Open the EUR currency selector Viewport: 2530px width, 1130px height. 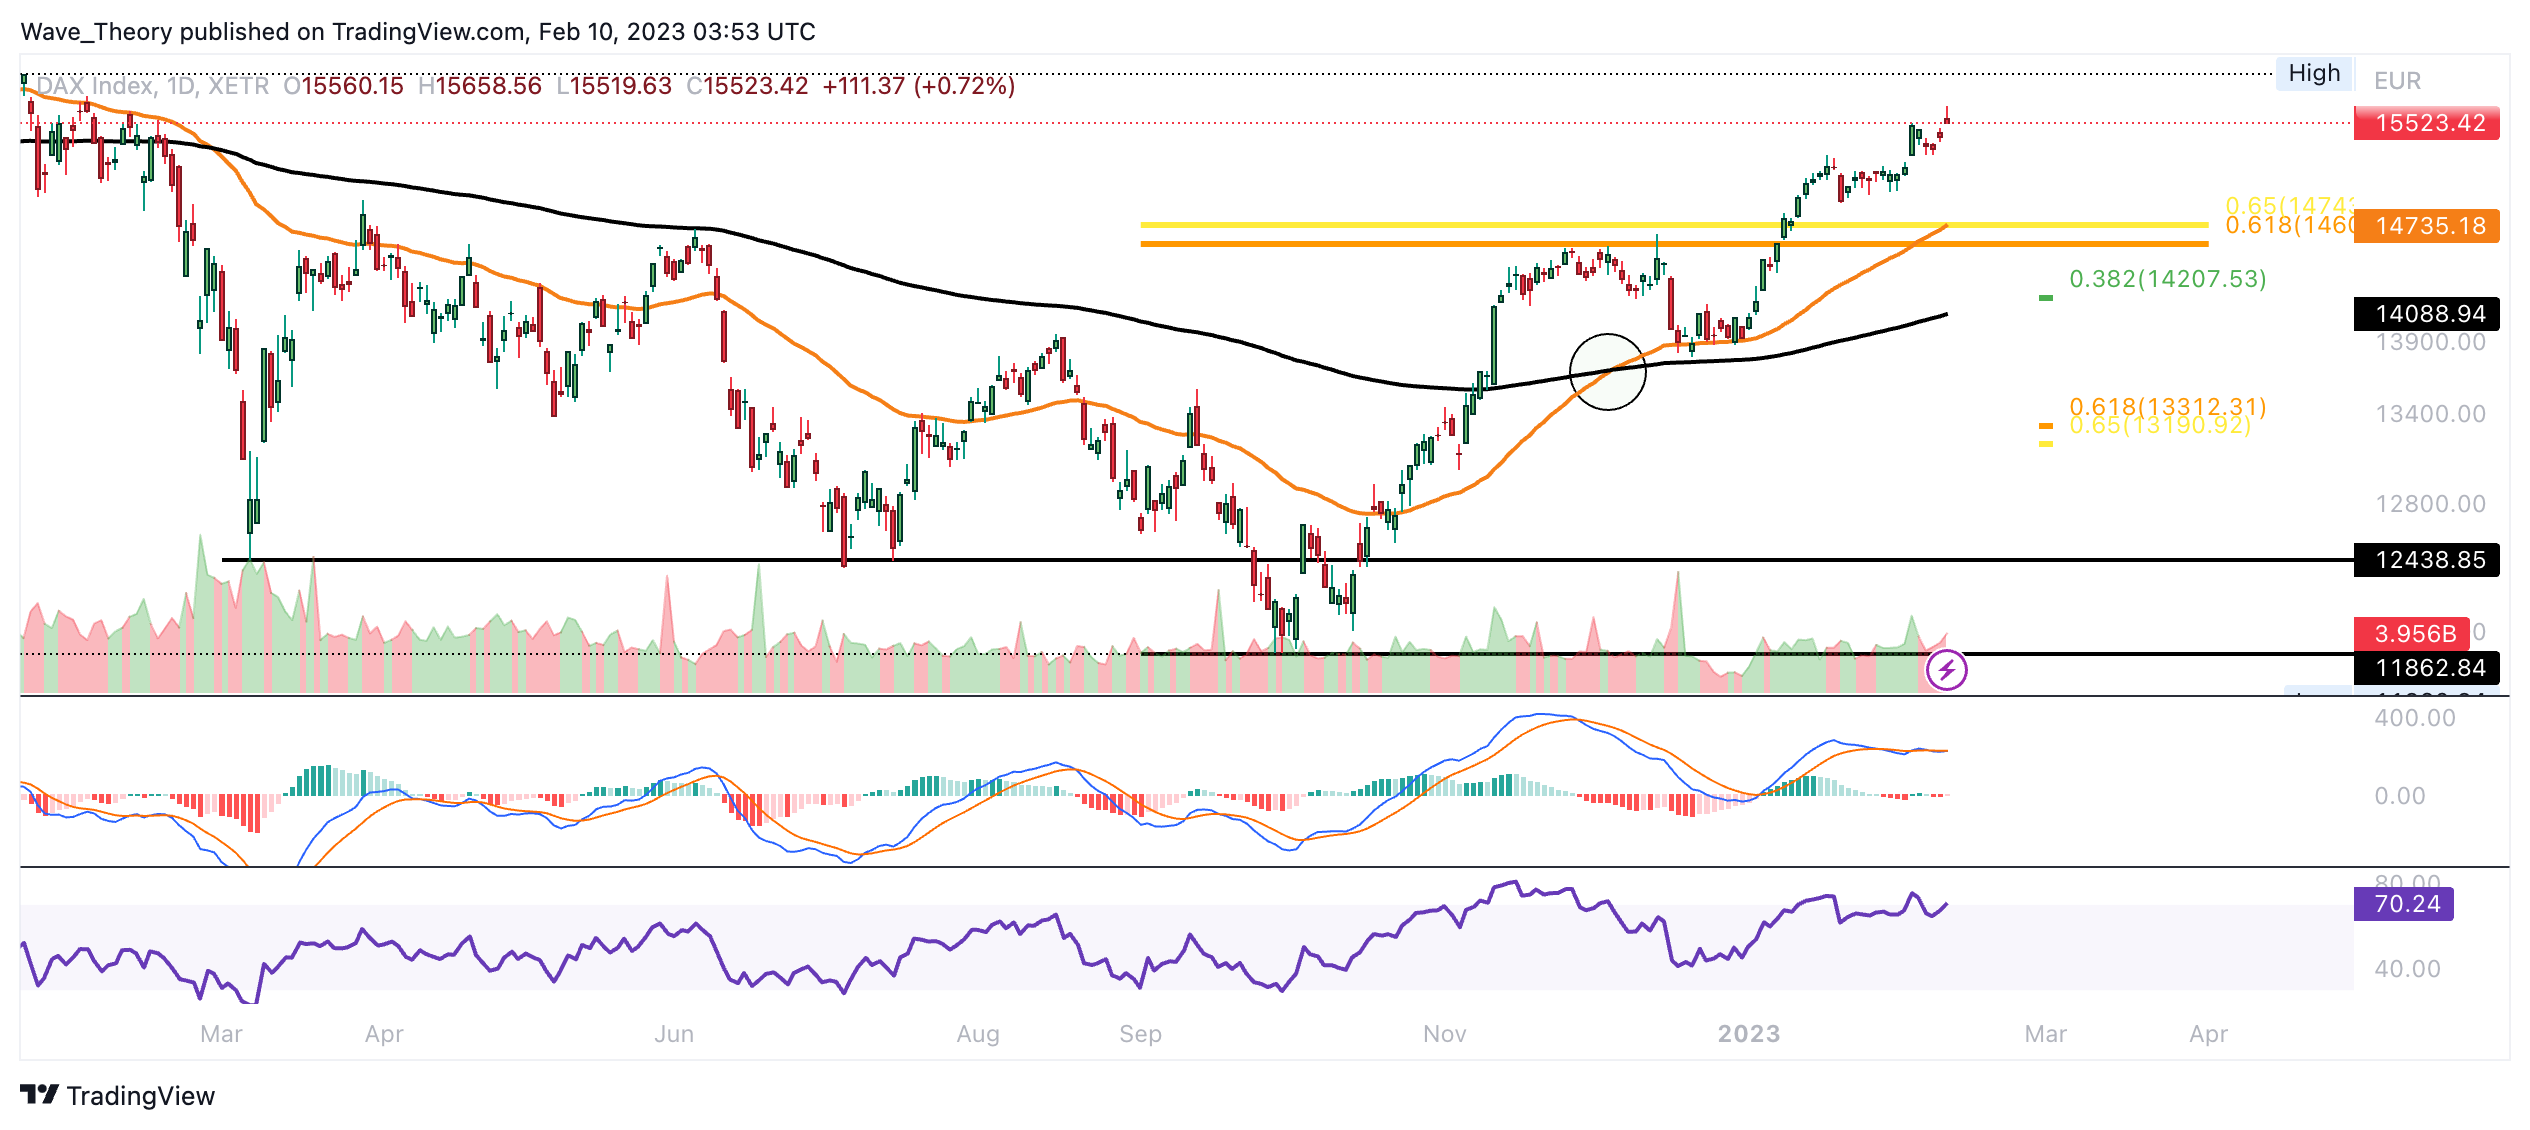tap(2397, 81)
